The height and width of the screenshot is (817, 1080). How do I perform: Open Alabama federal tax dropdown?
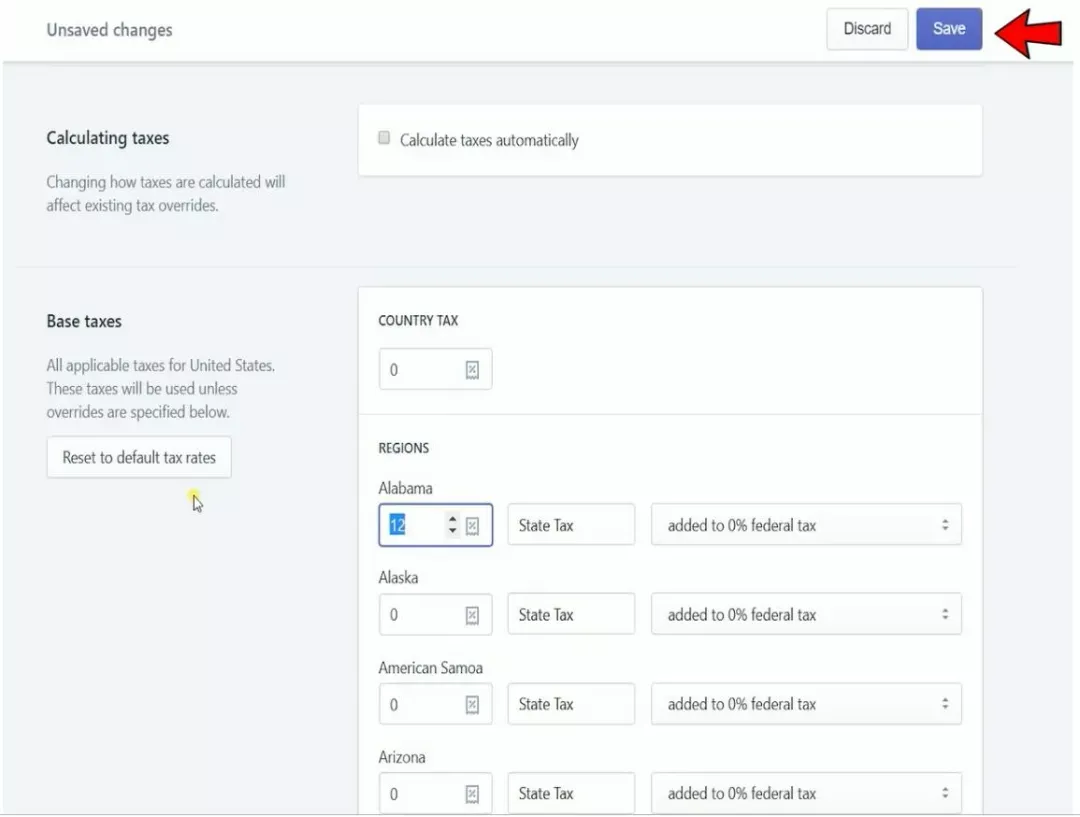pyautogui.click(x=806, y=525)
